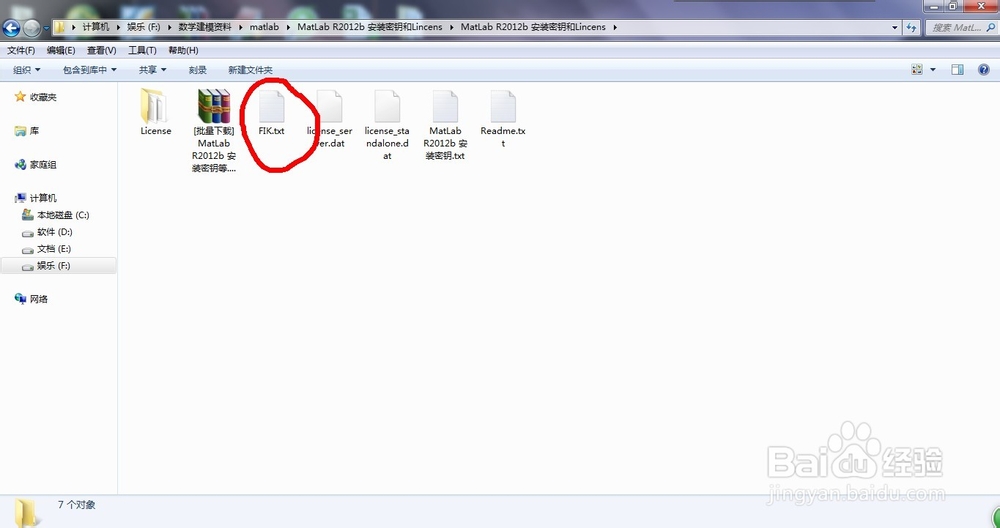The width and height of the screenshot is (1000, 528).
Task: Select 库 in navigation pane
Action: point(34,131)
